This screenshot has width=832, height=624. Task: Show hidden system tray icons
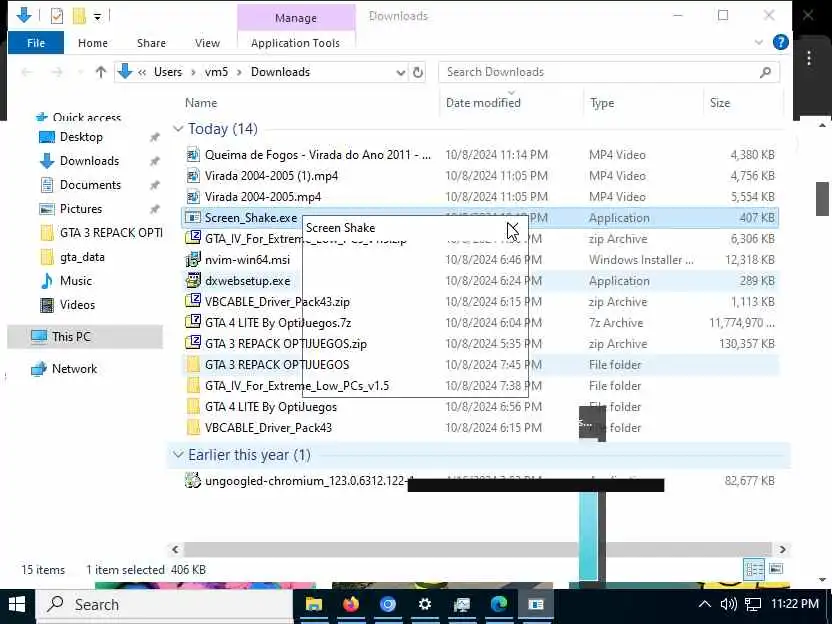click(704, 604)
